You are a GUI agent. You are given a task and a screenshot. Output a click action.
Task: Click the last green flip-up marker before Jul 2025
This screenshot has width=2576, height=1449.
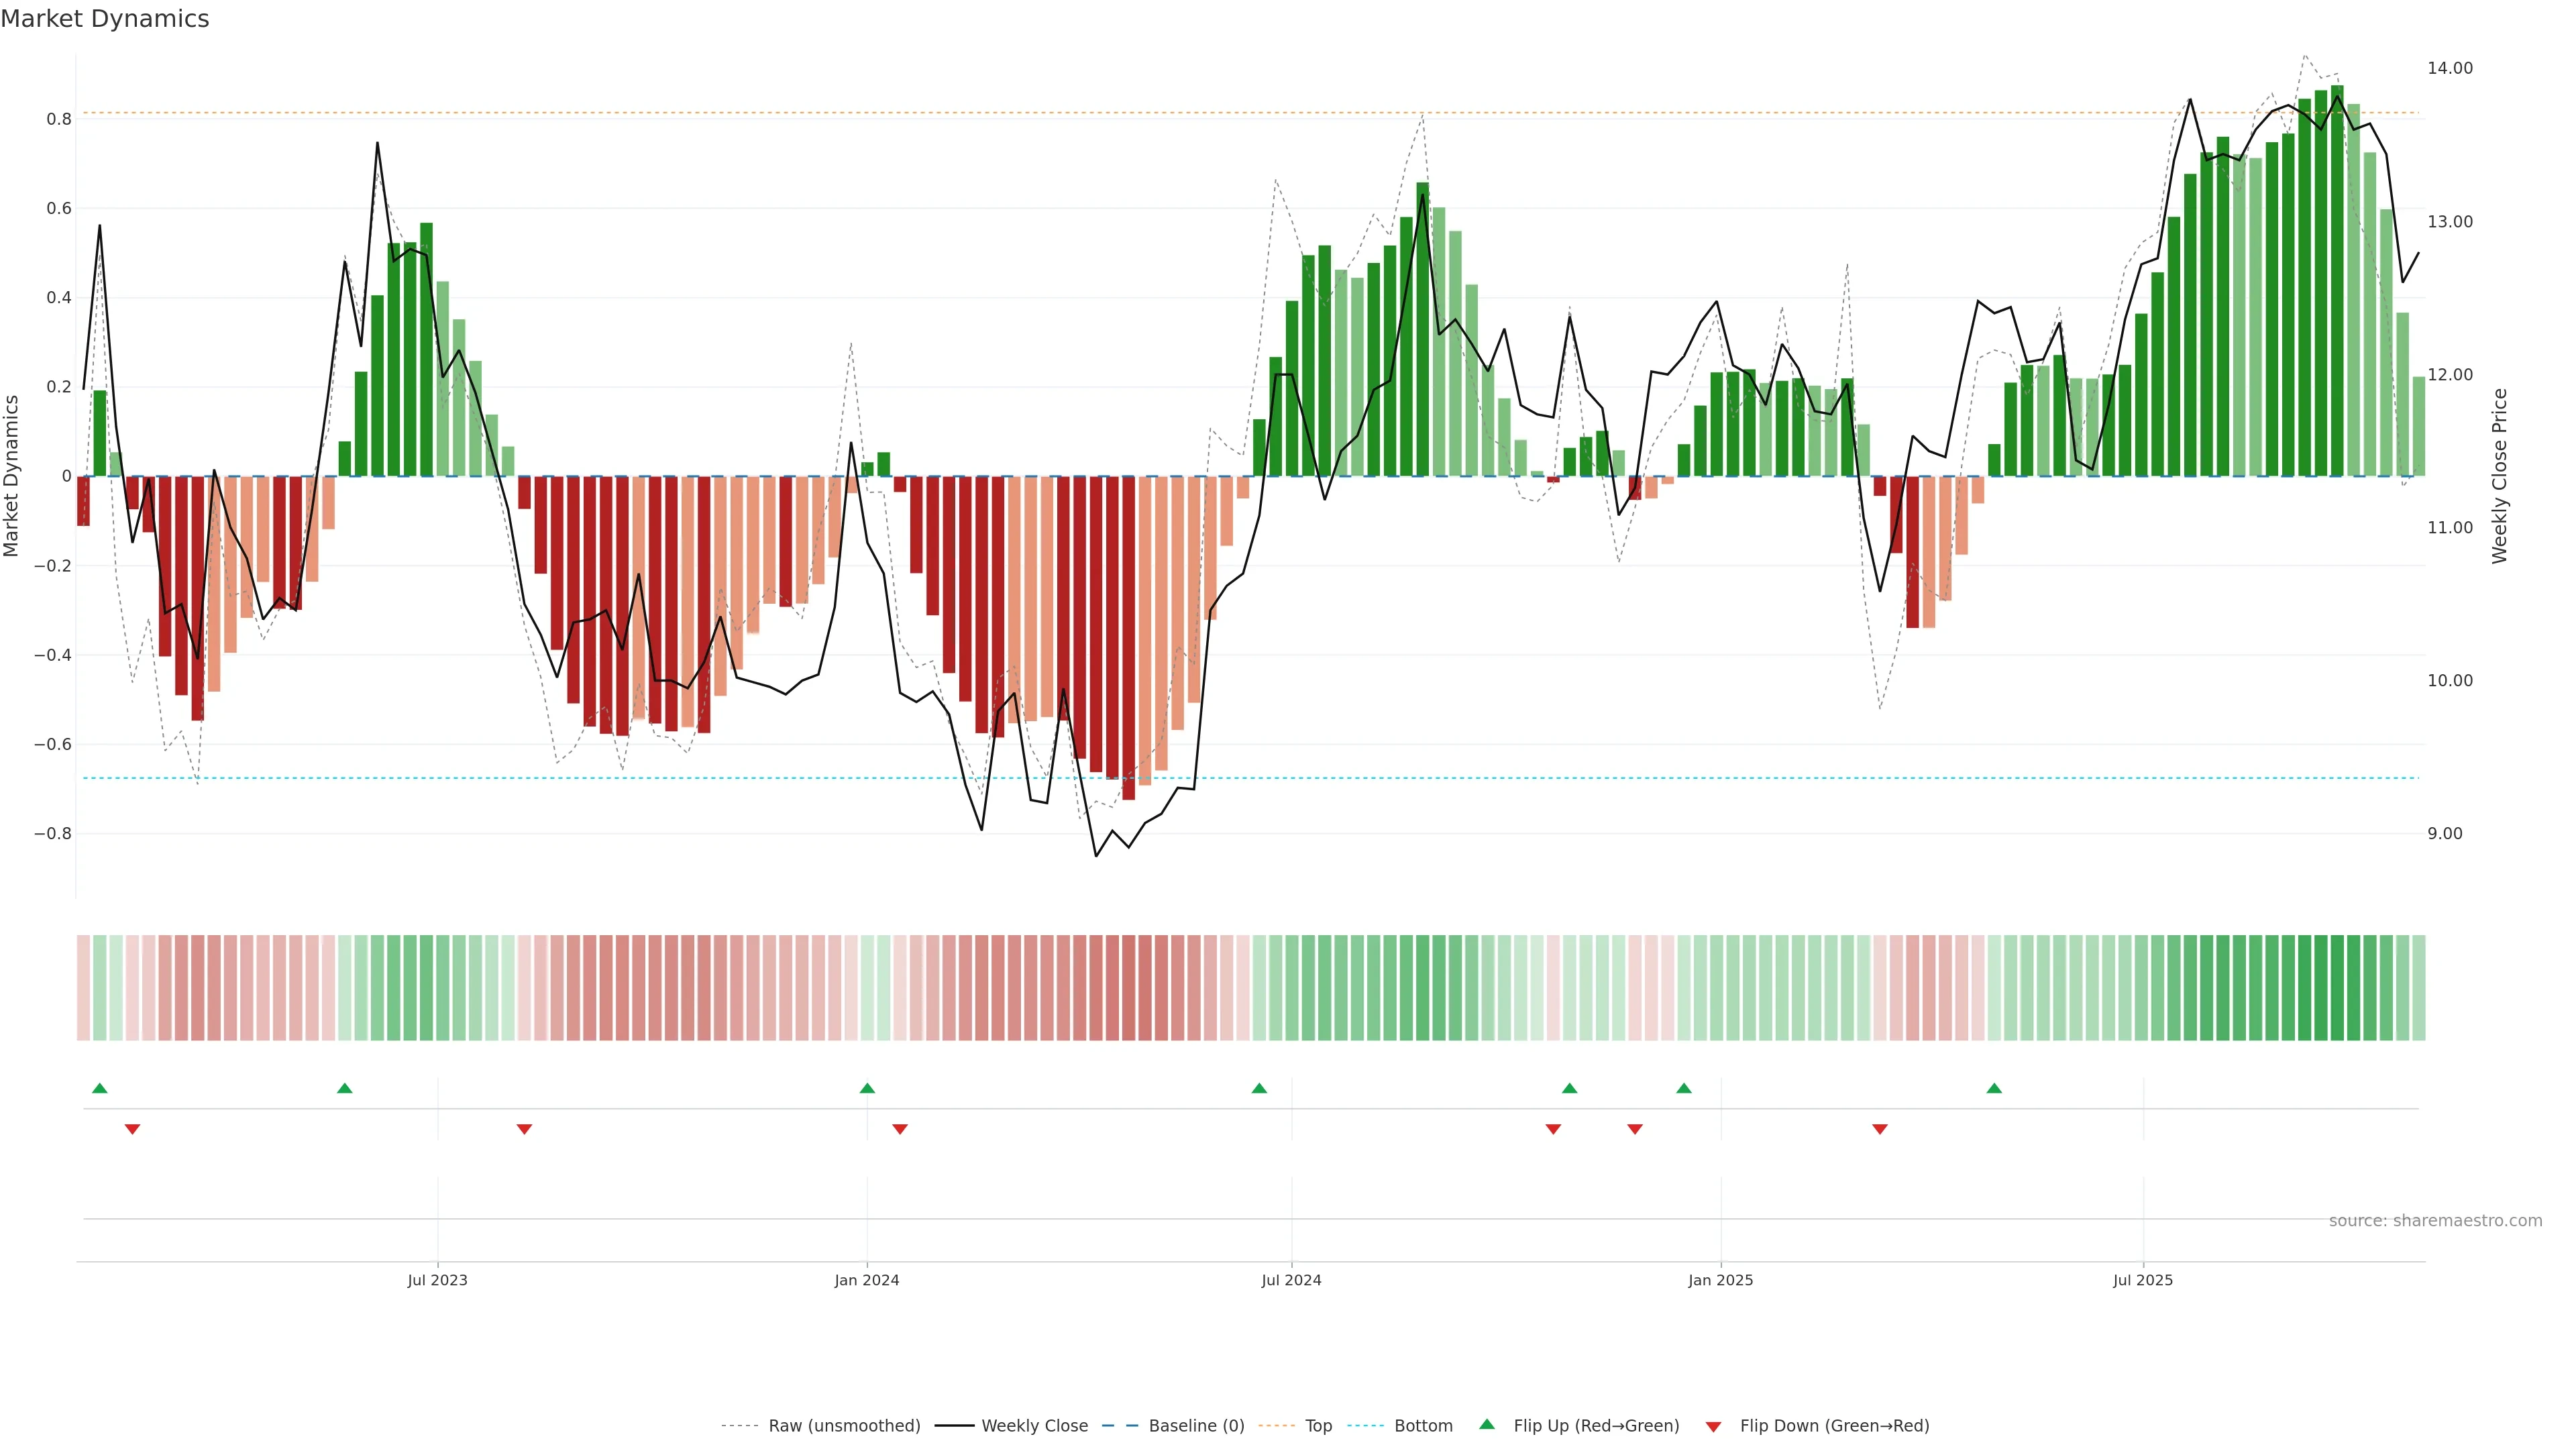1994,1088
